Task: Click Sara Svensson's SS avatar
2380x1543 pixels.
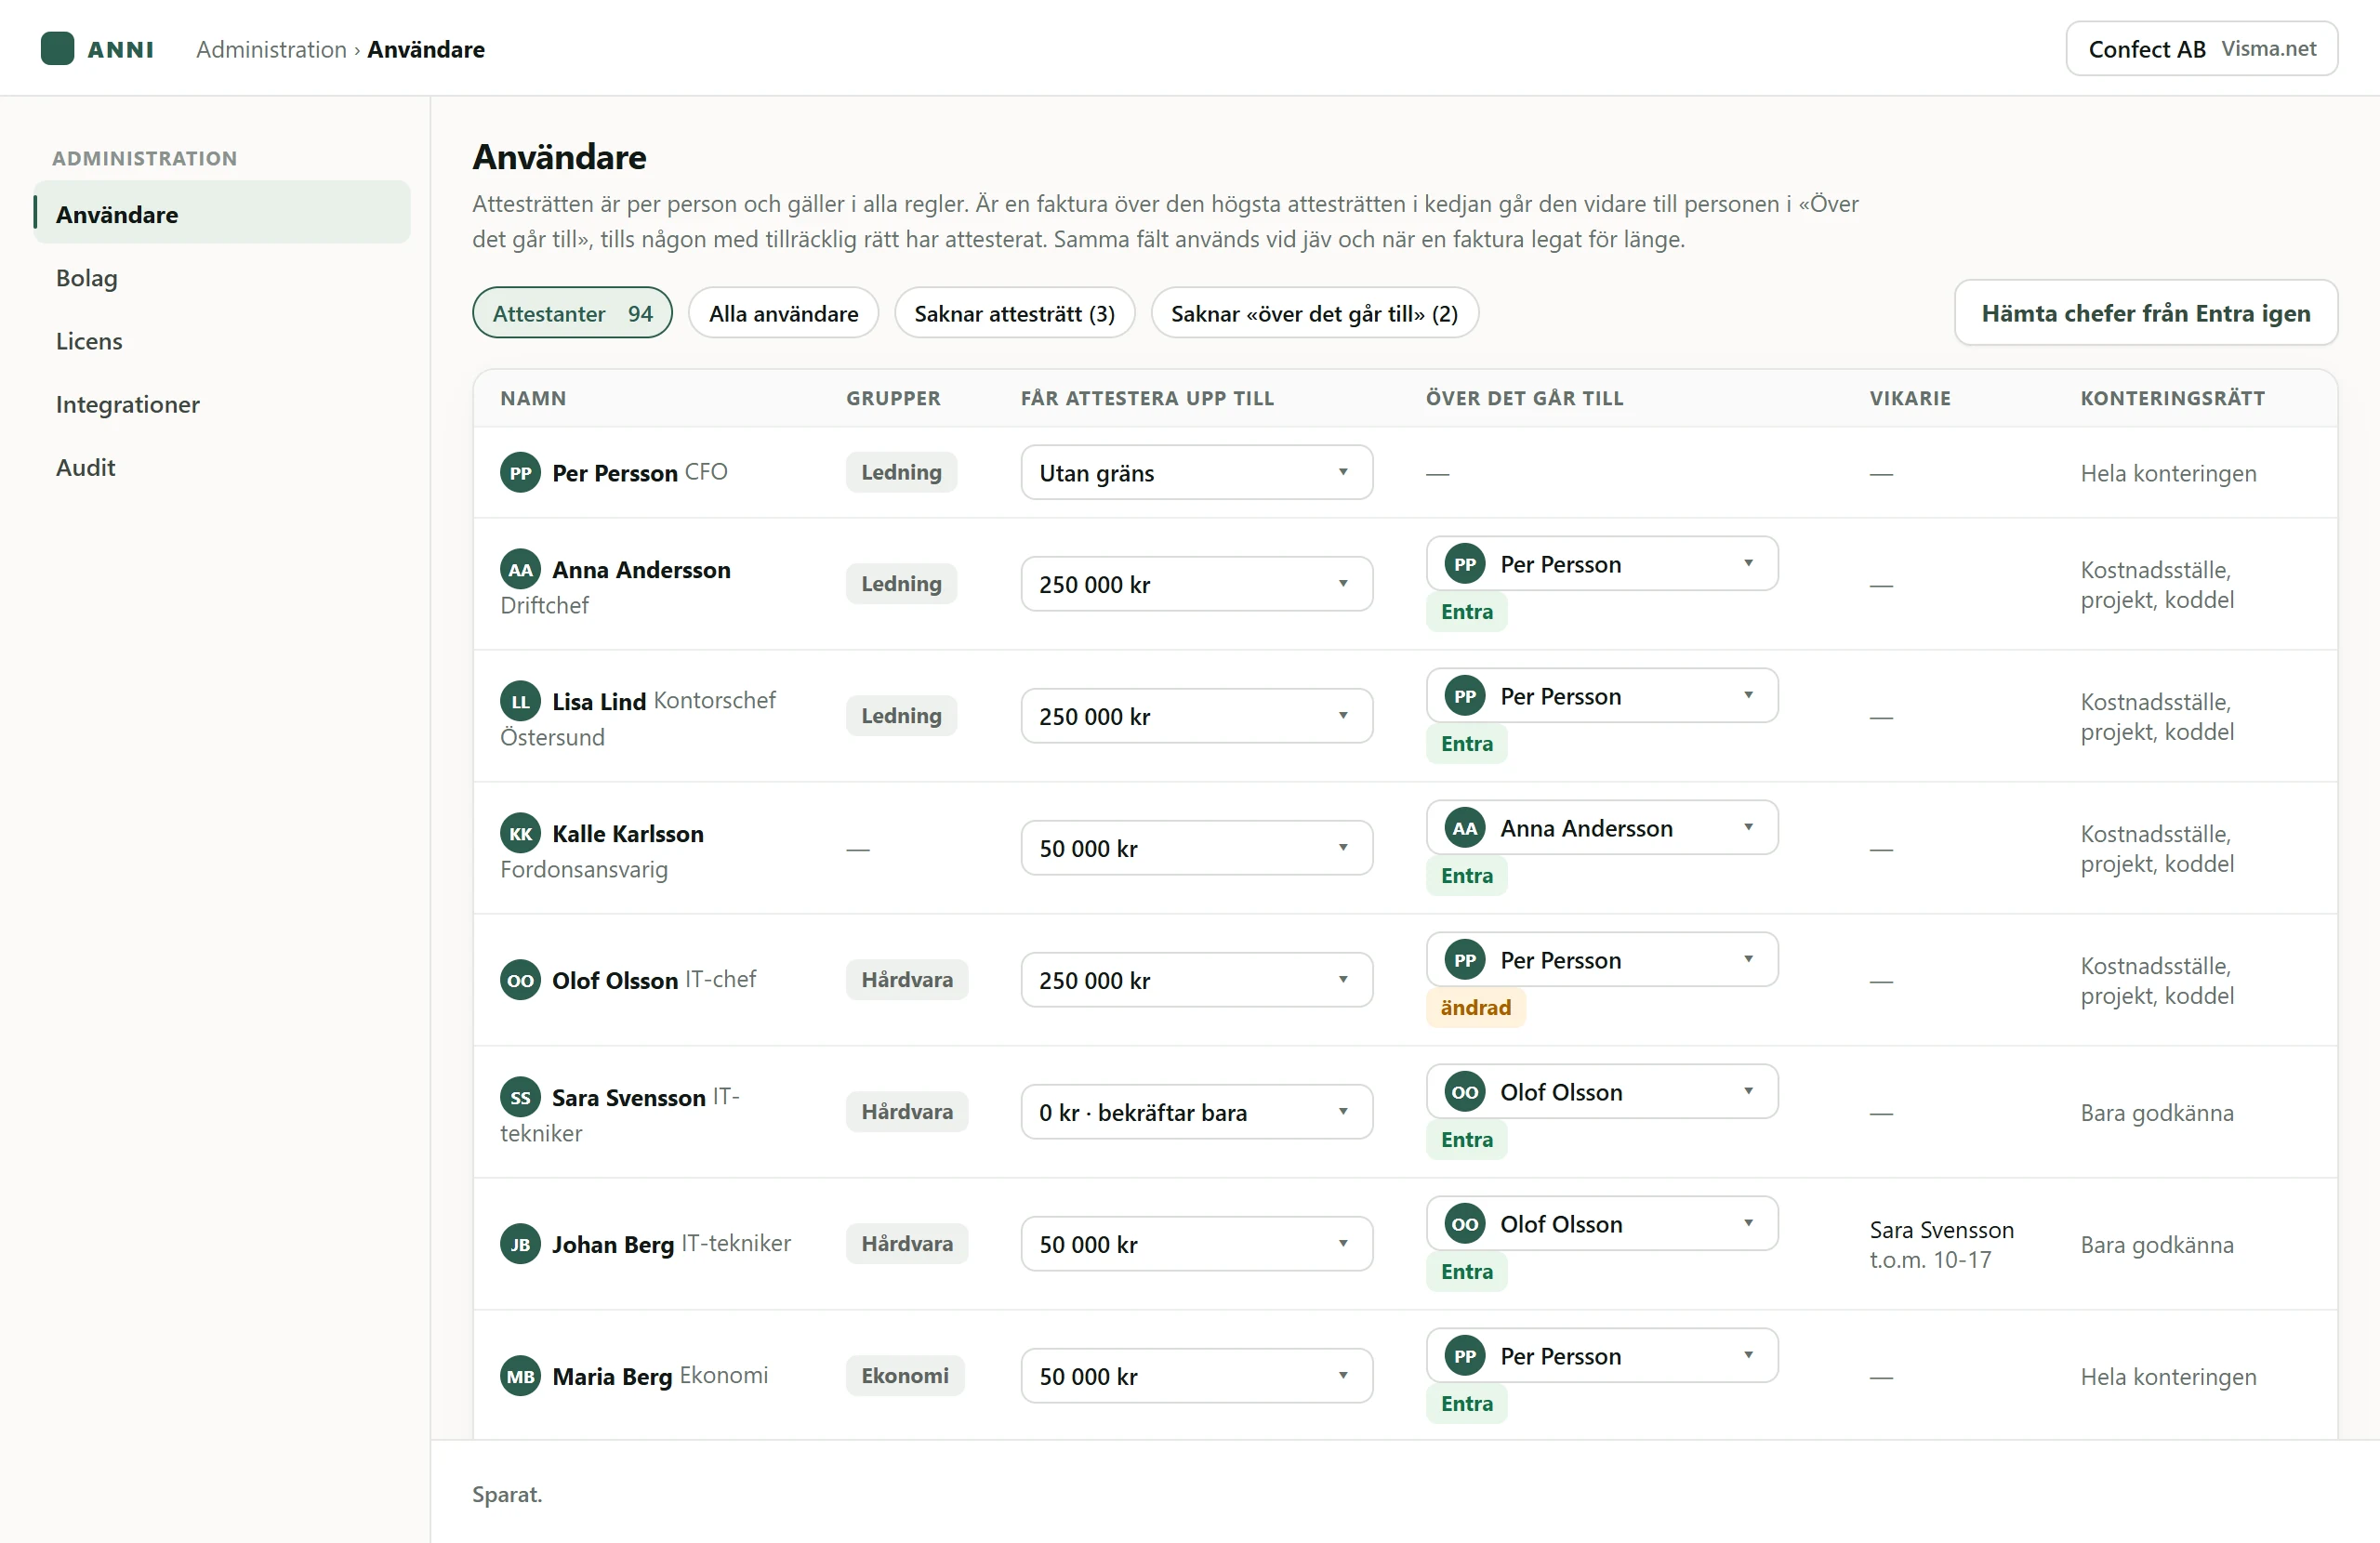Action: tap(520, 1097)
